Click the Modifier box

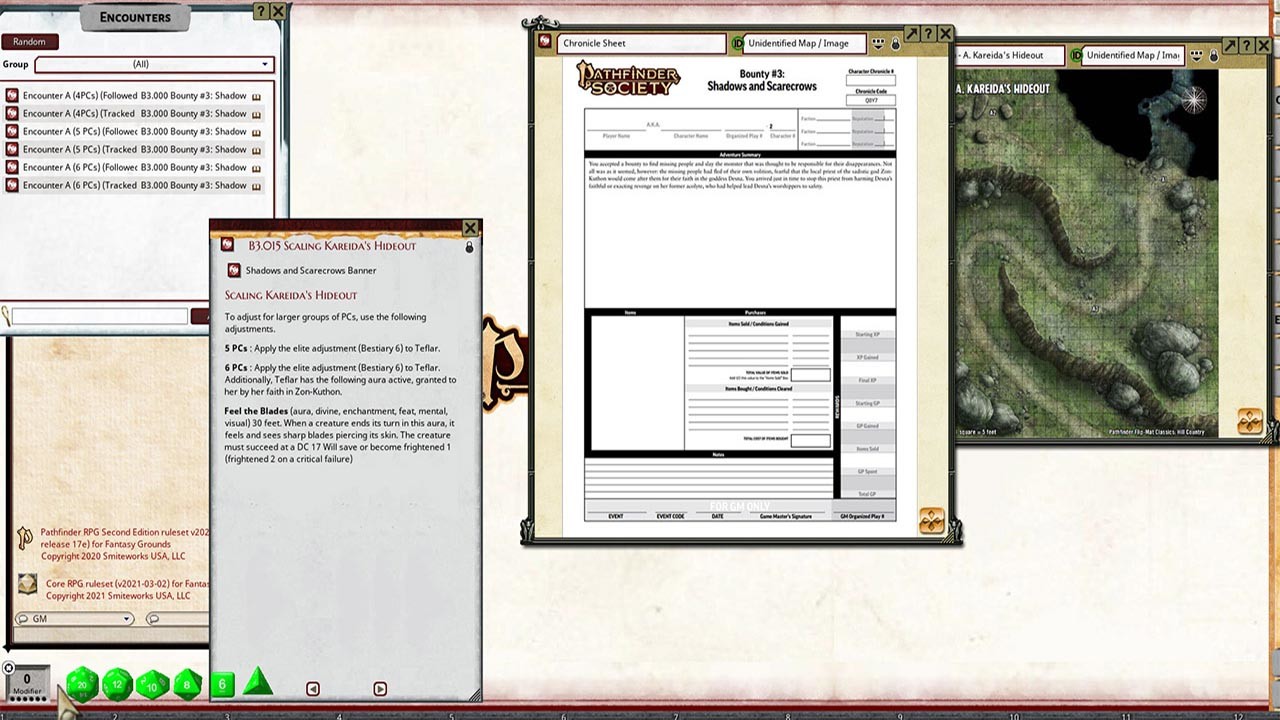(27, 682)
